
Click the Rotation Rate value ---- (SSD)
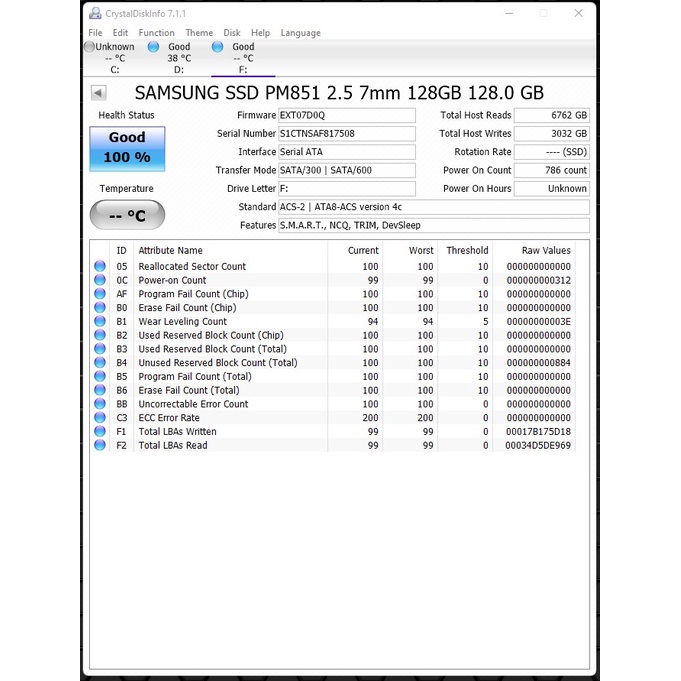(x=552, y=152)
